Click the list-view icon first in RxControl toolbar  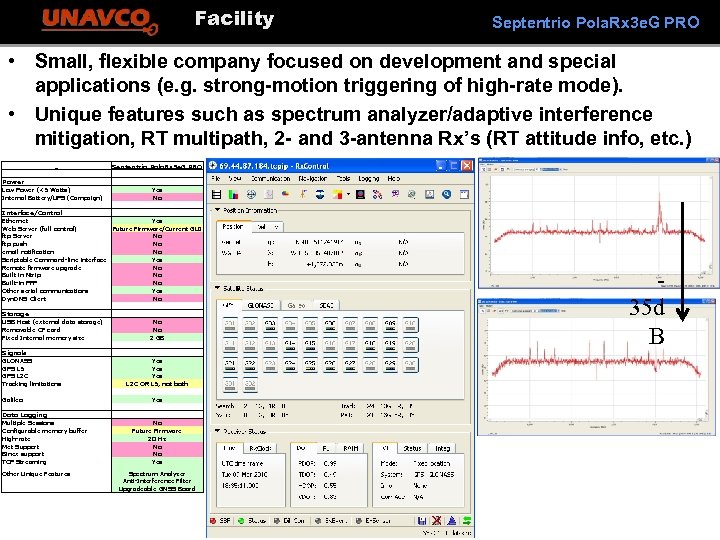[216, 195]
